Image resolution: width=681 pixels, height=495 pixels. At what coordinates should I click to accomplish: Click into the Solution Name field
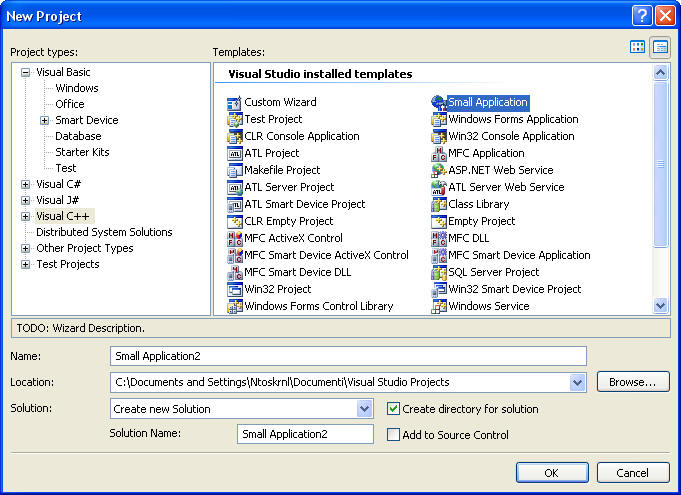point(305,434)
